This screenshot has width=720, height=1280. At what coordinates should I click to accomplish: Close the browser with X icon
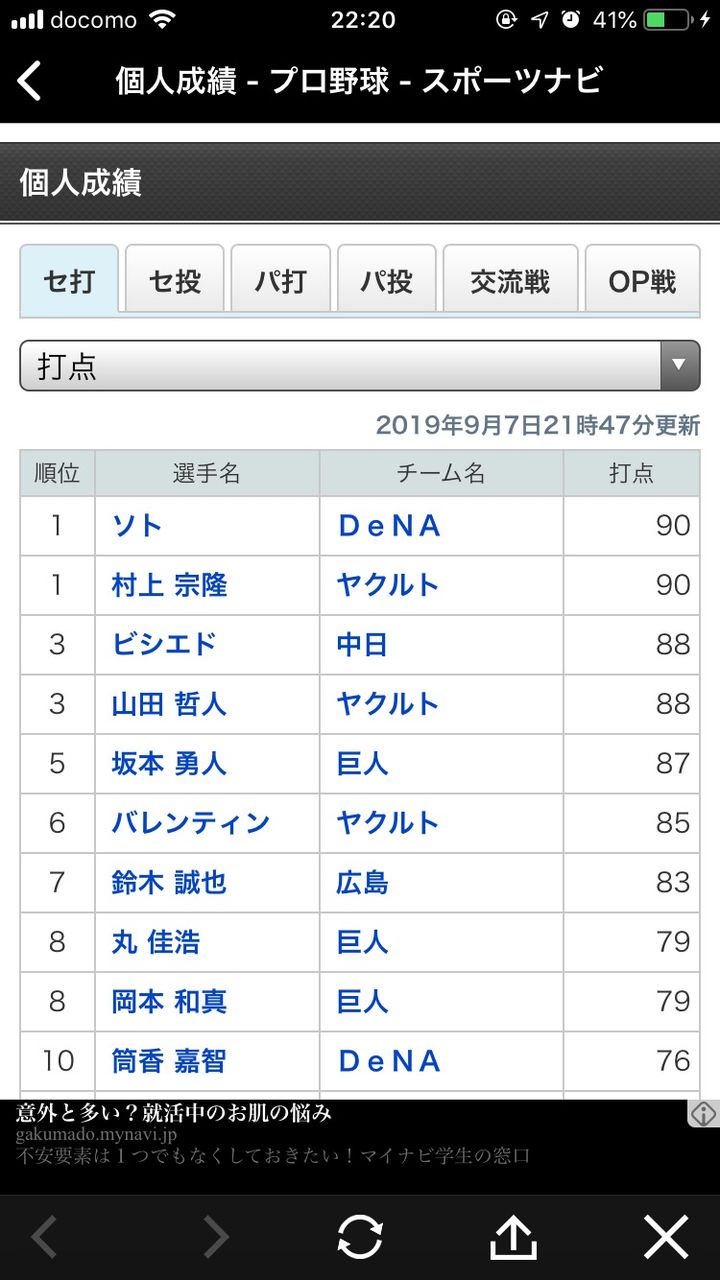pos(666,1238)
